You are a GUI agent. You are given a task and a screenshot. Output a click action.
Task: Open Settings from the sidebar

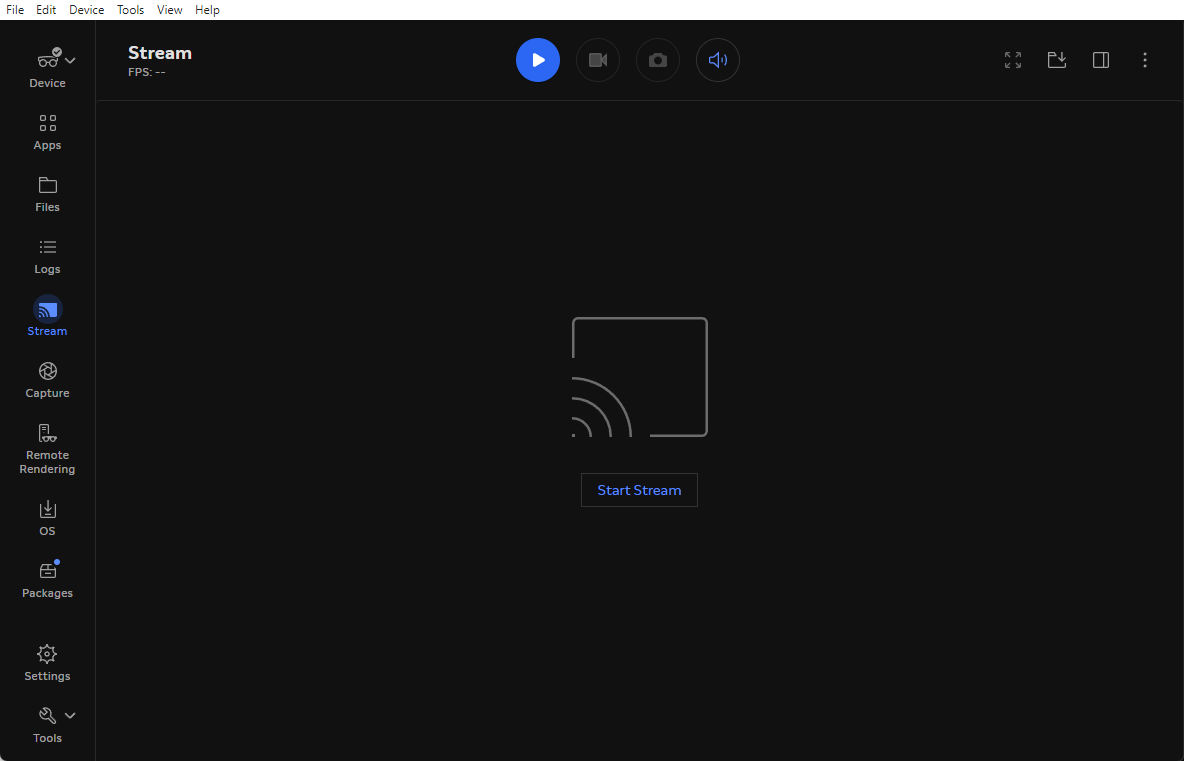[x=47, y=661]
